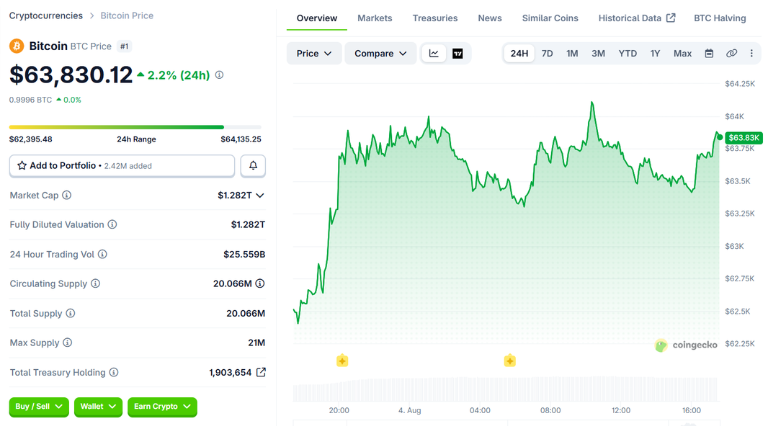Click the yellow news marker near 04:00
Image resolution: width=768 pixels, height=432 pixels.
pos(509,361)
